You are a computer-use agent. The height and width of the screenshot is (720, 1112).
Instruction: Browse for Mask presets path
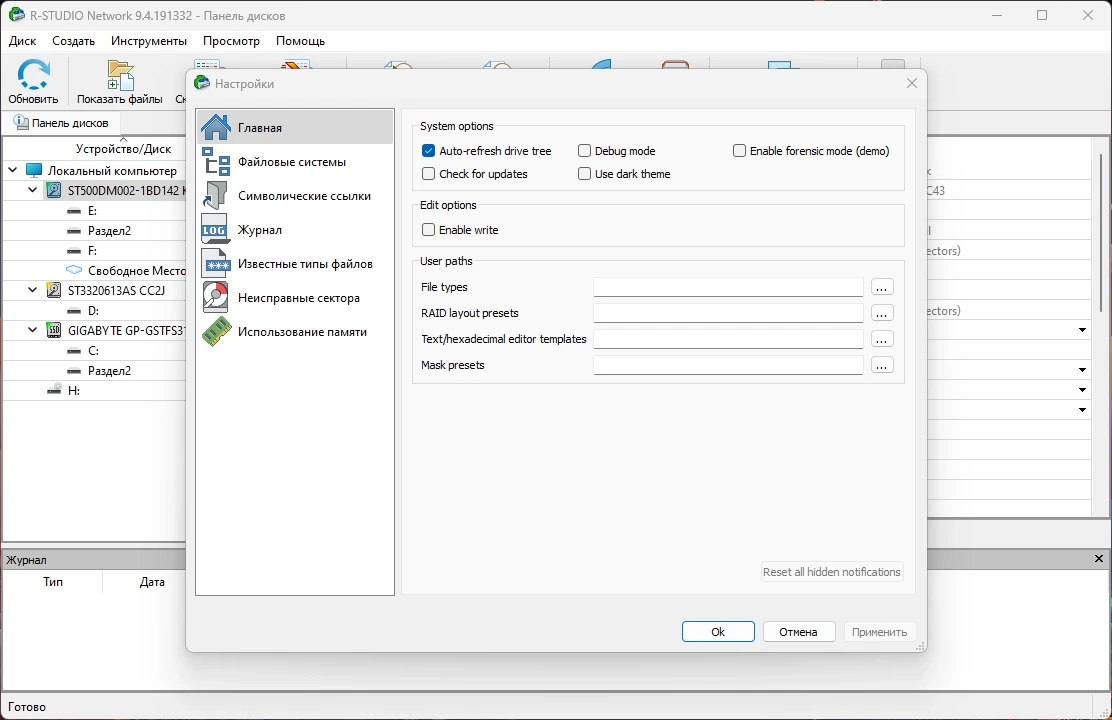pos(882,365)
